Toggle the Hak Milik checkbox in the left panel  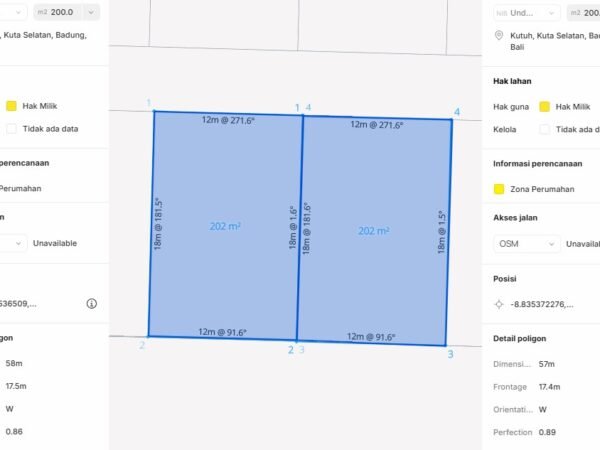(11, 106)
